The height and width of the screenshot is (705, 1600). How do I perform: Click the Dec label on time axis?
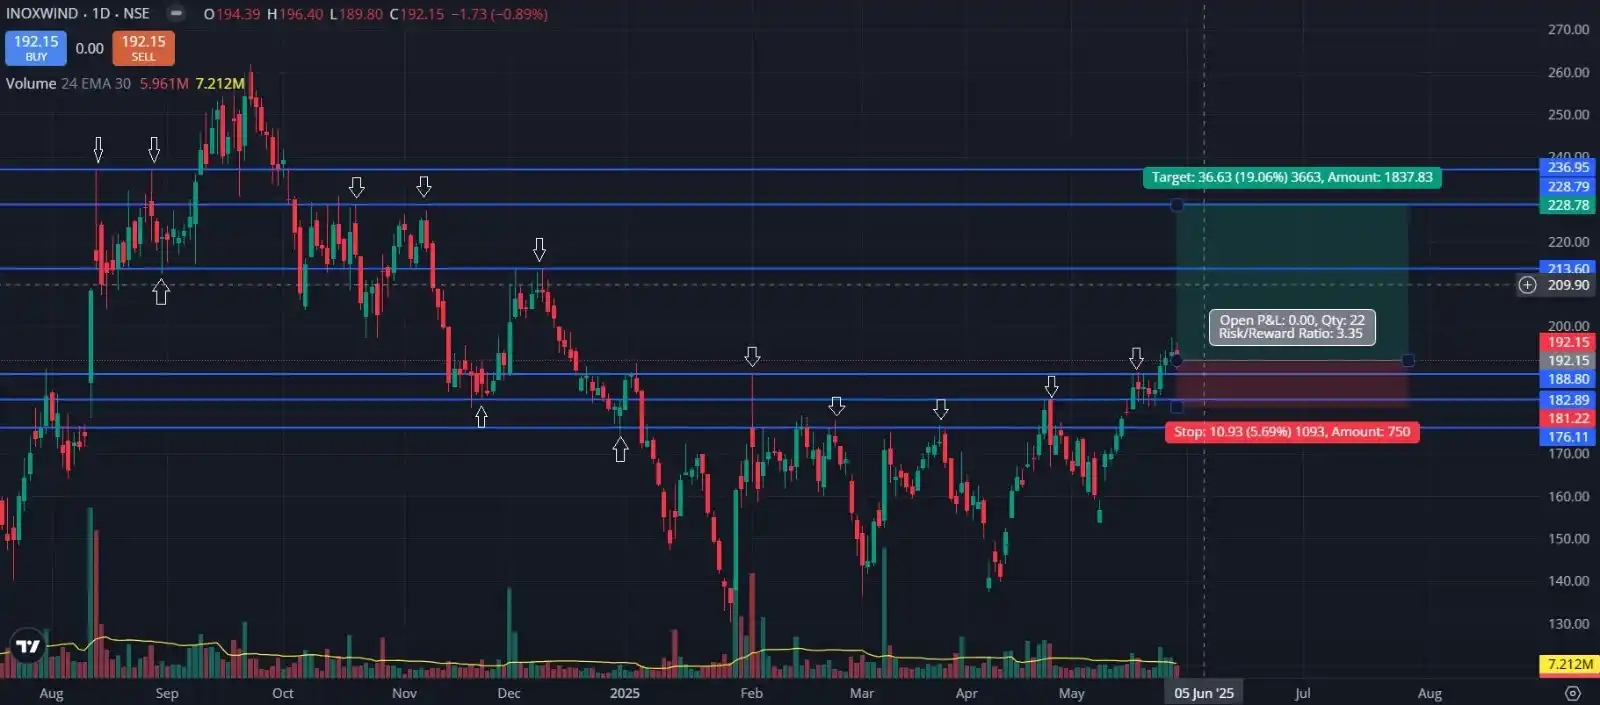pos(509,693)
